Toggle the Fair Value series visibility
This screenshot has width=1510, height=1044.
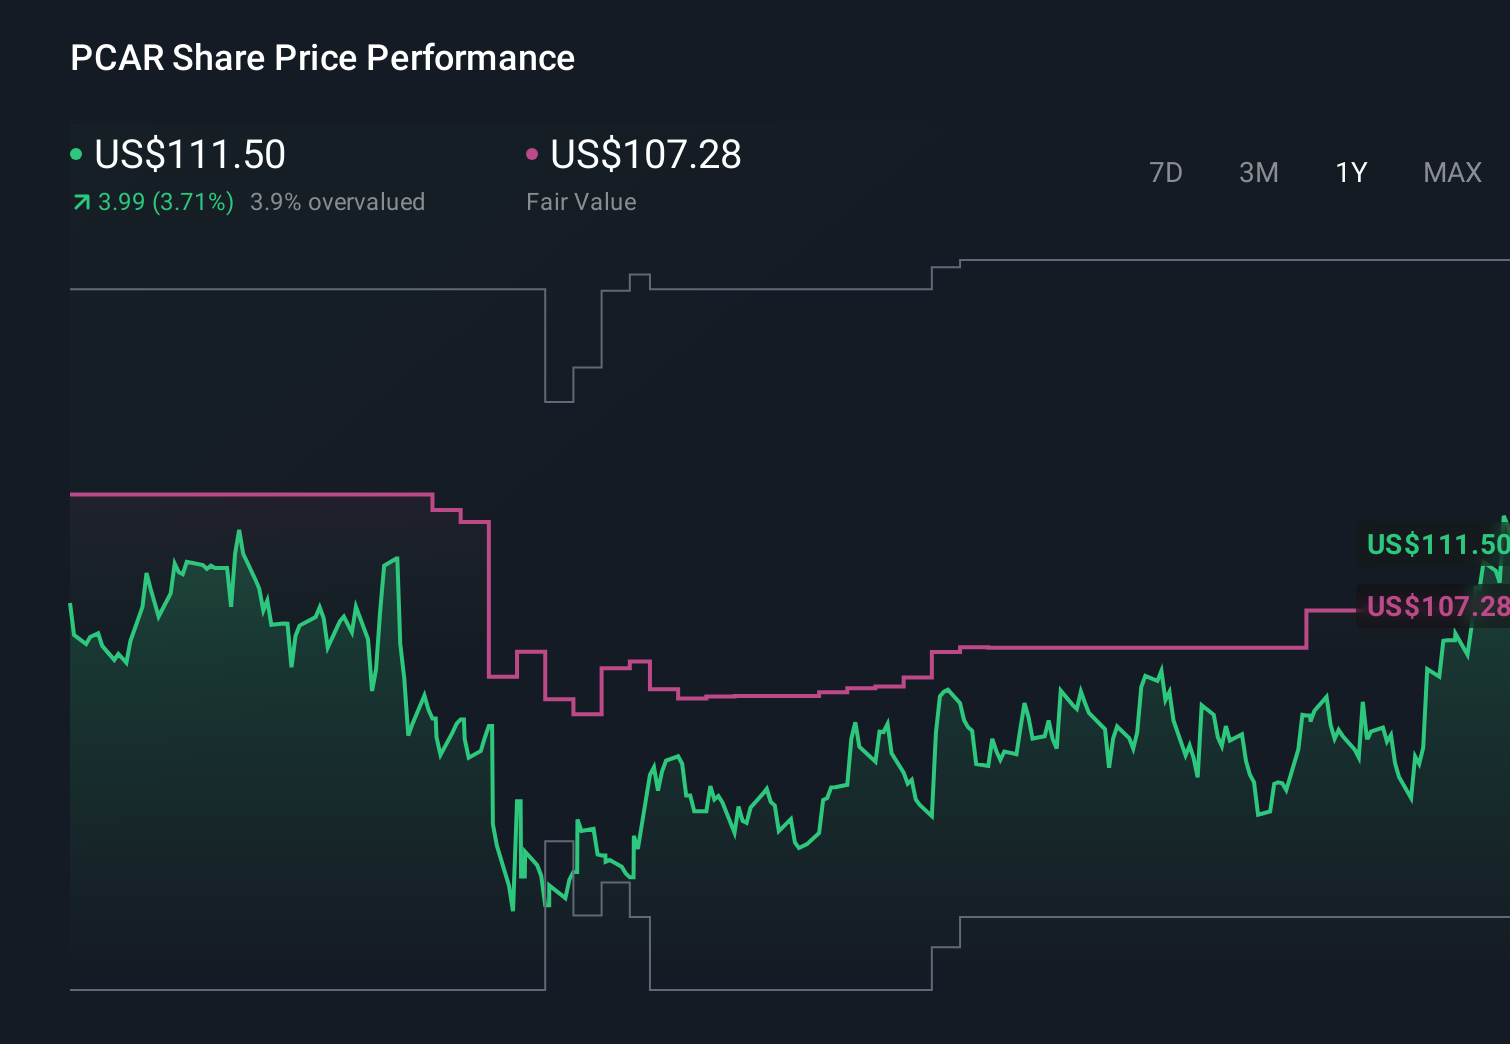(x=531, y=154)
